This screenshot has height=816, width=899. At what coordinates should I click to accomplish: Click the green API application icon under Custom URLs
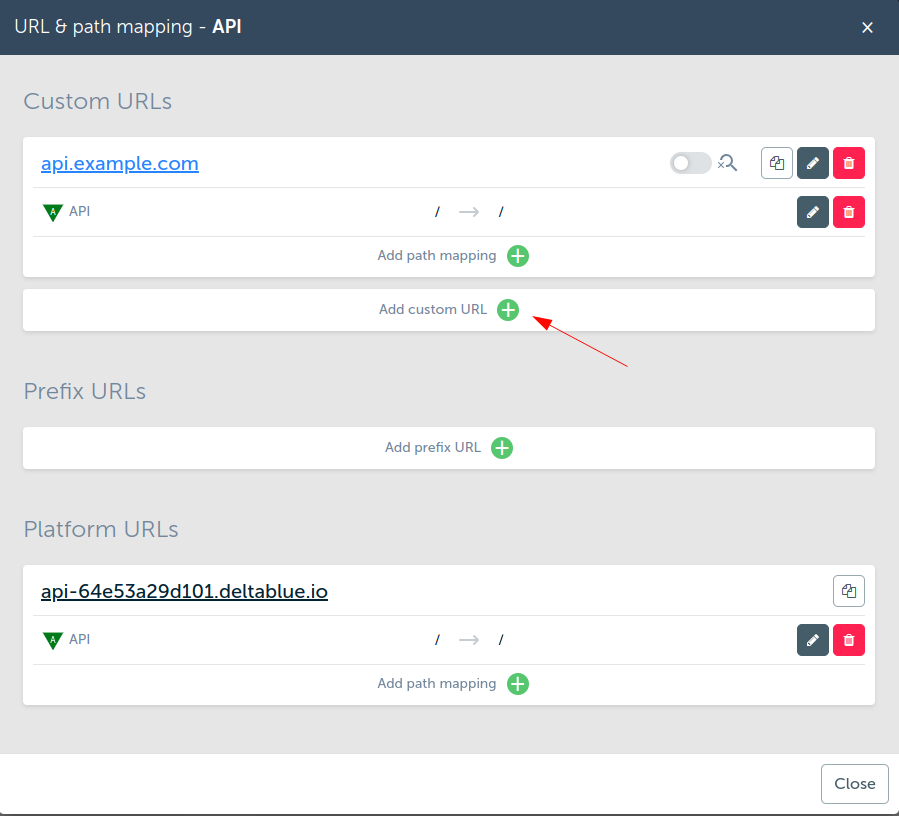(53, 213)
